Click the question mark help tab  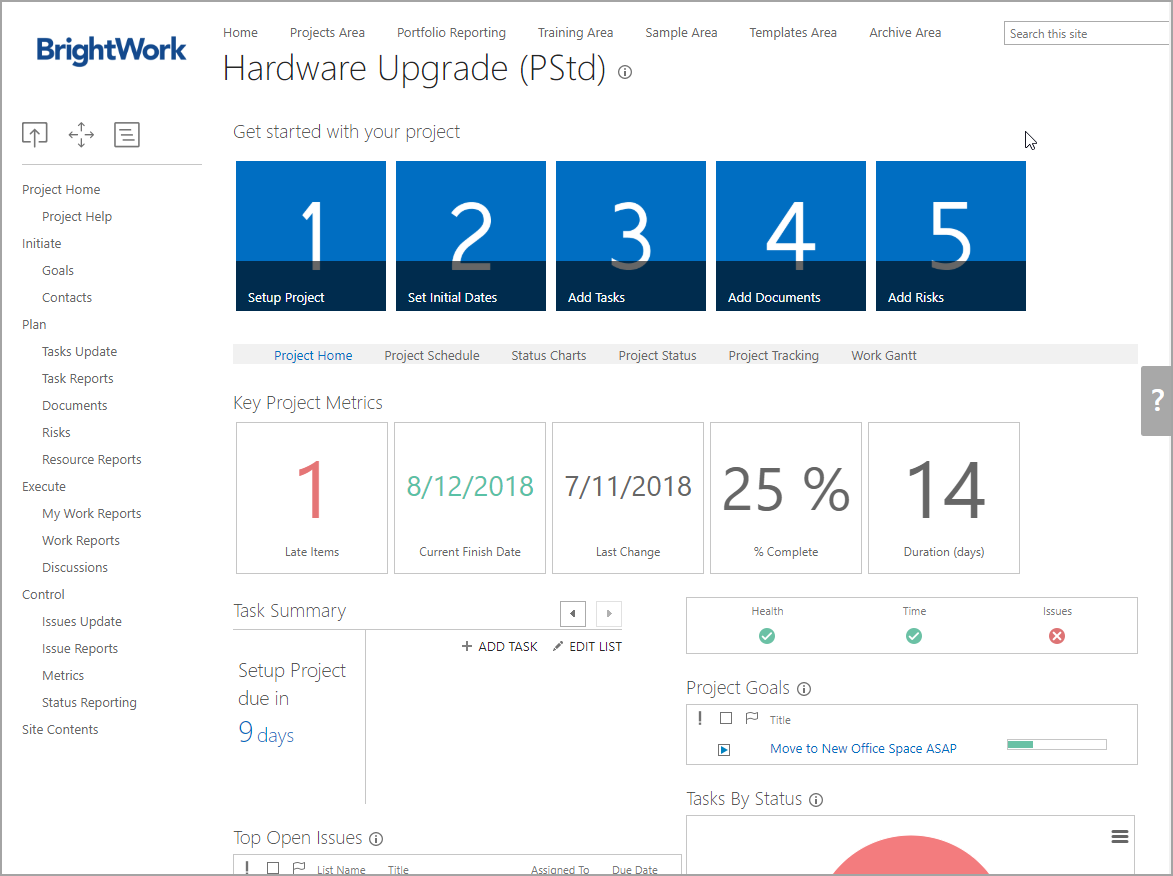coord(1157,400)
